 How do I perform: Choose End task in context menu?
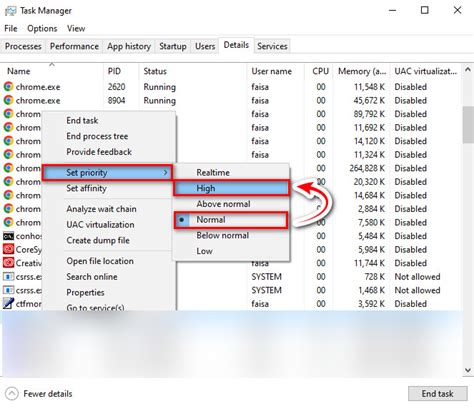[82, 120]
